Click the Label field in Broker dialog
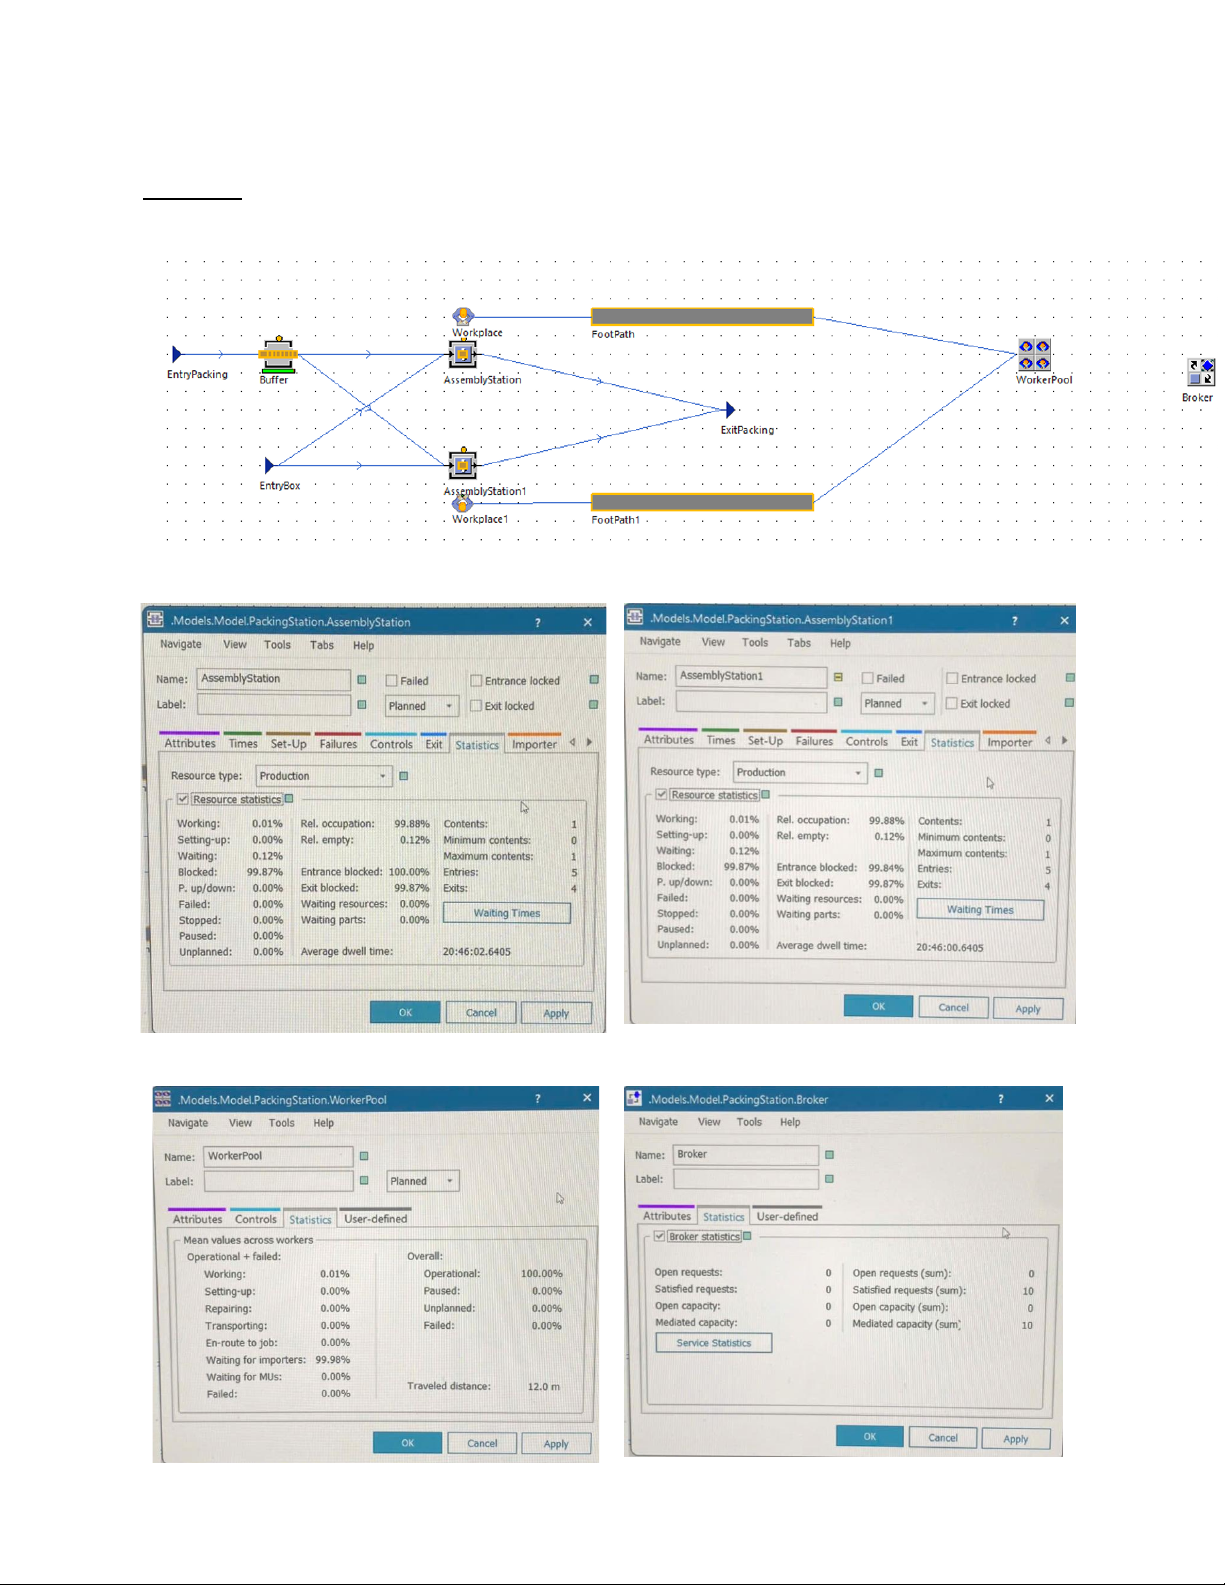 746,1180
